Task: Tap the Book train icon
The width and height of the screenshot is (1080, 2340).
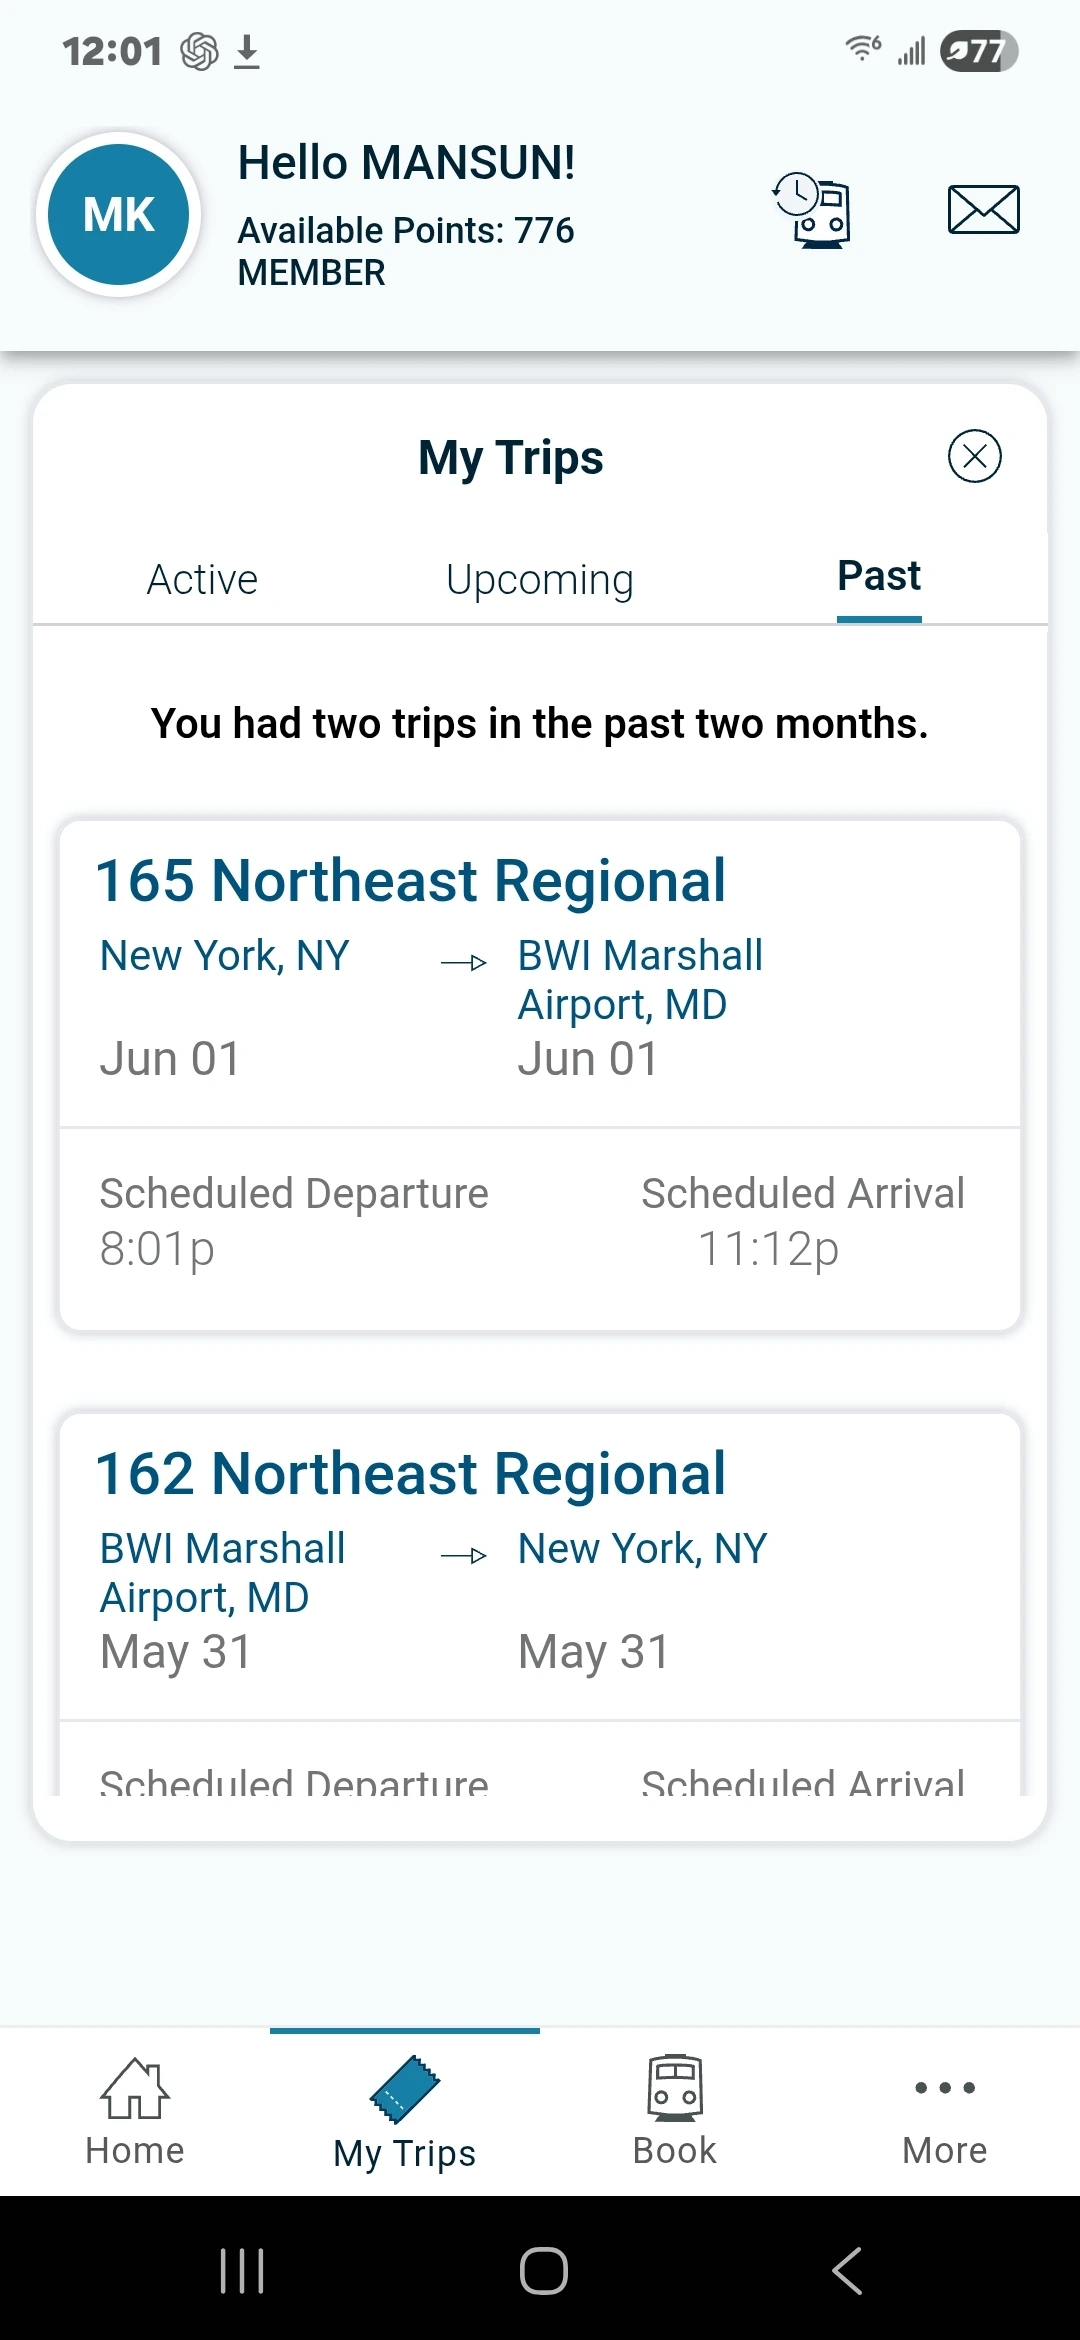Action: (675, 2088)
